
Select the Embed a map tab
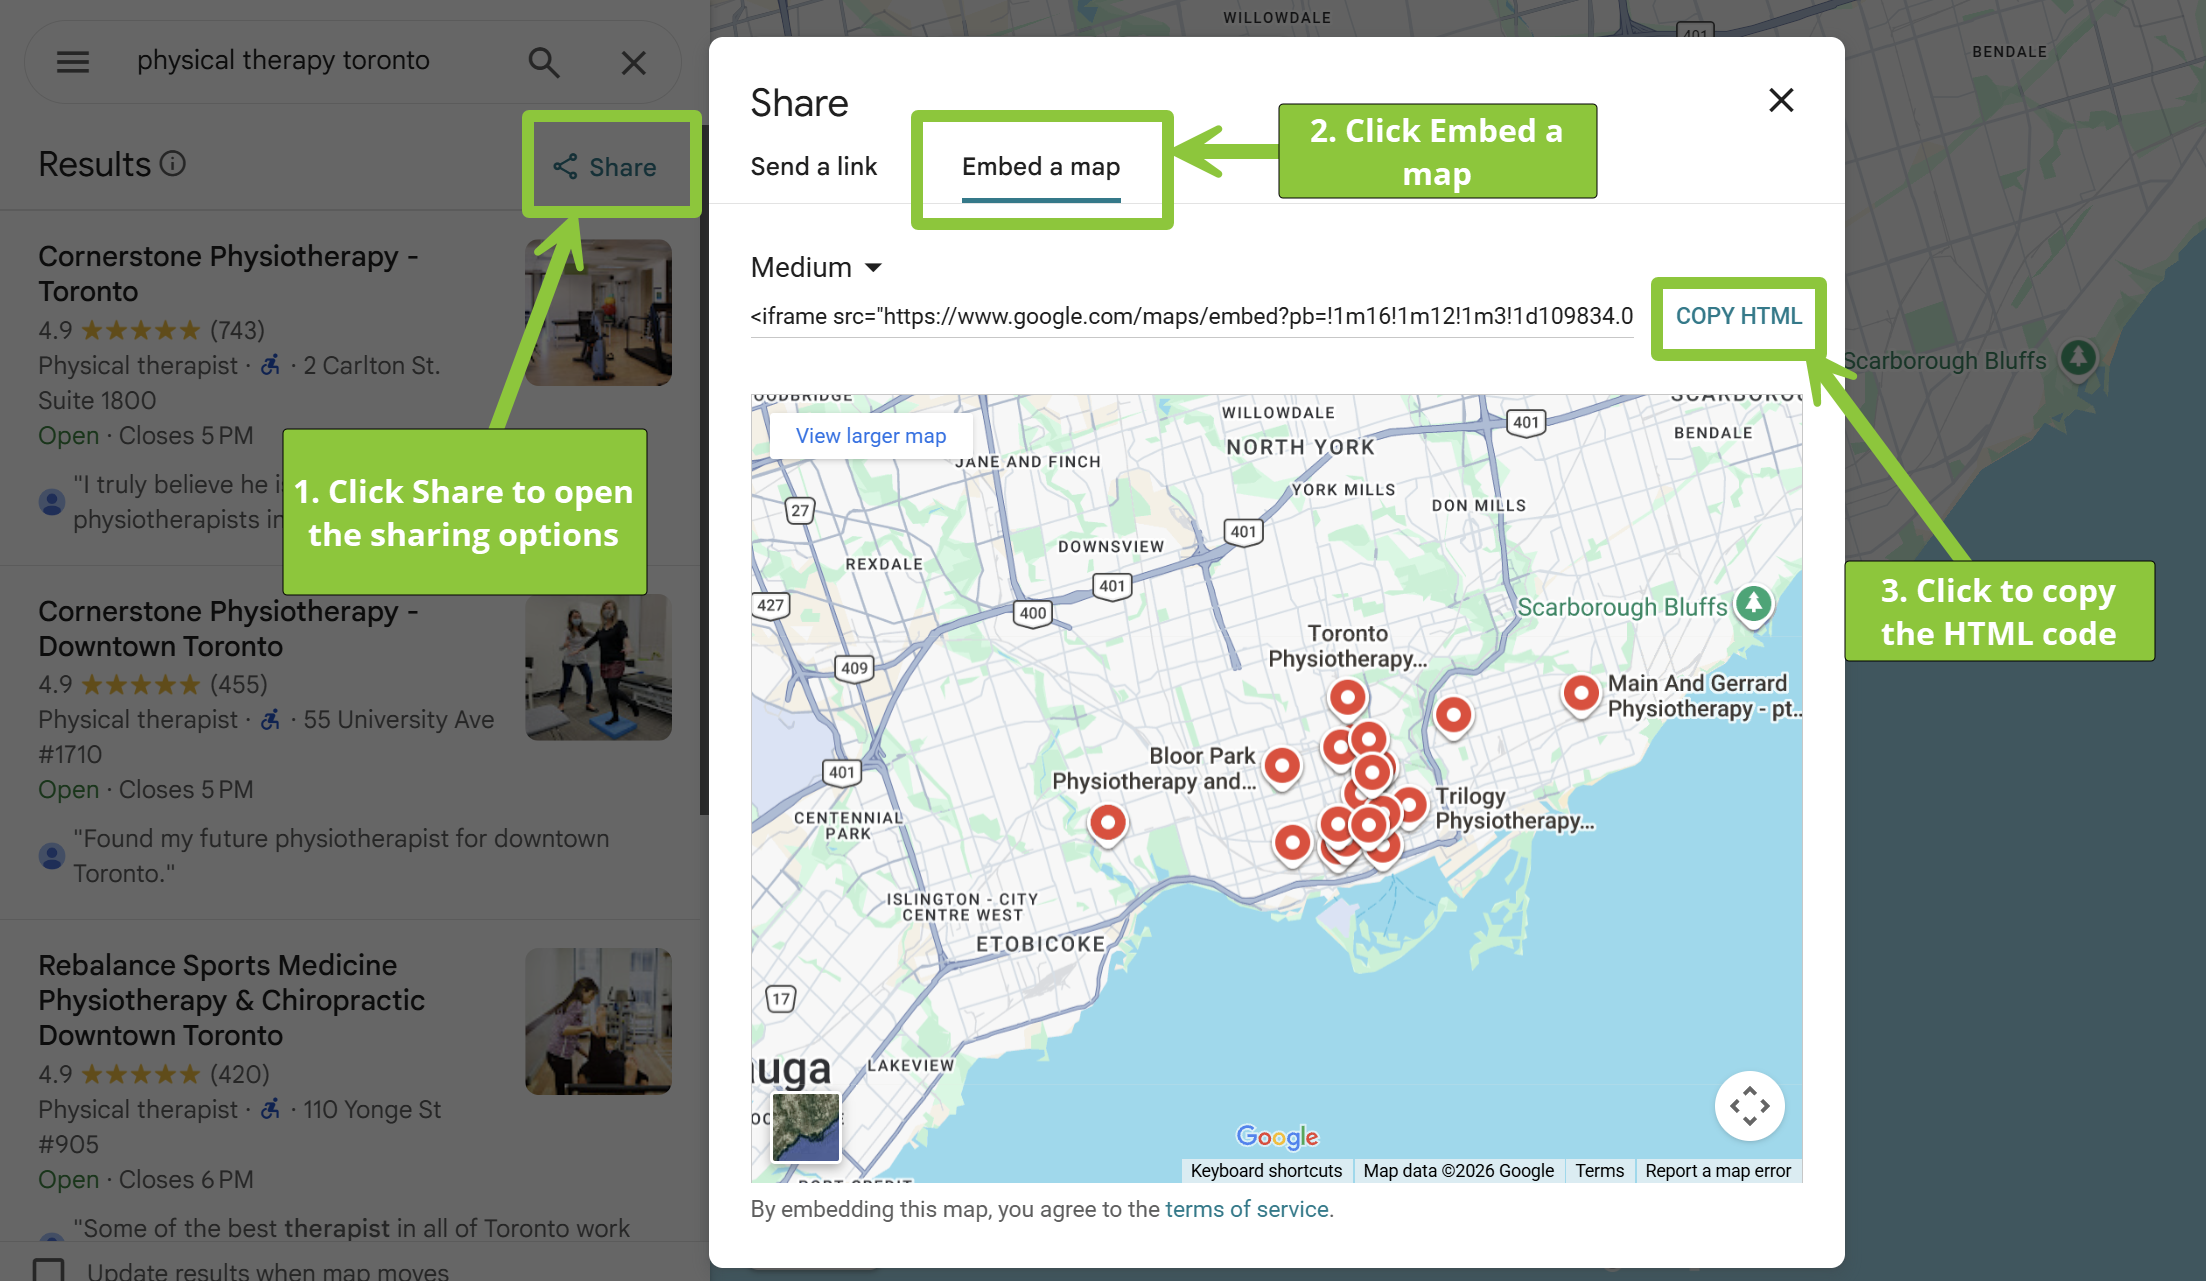(x=1040, y=166)
